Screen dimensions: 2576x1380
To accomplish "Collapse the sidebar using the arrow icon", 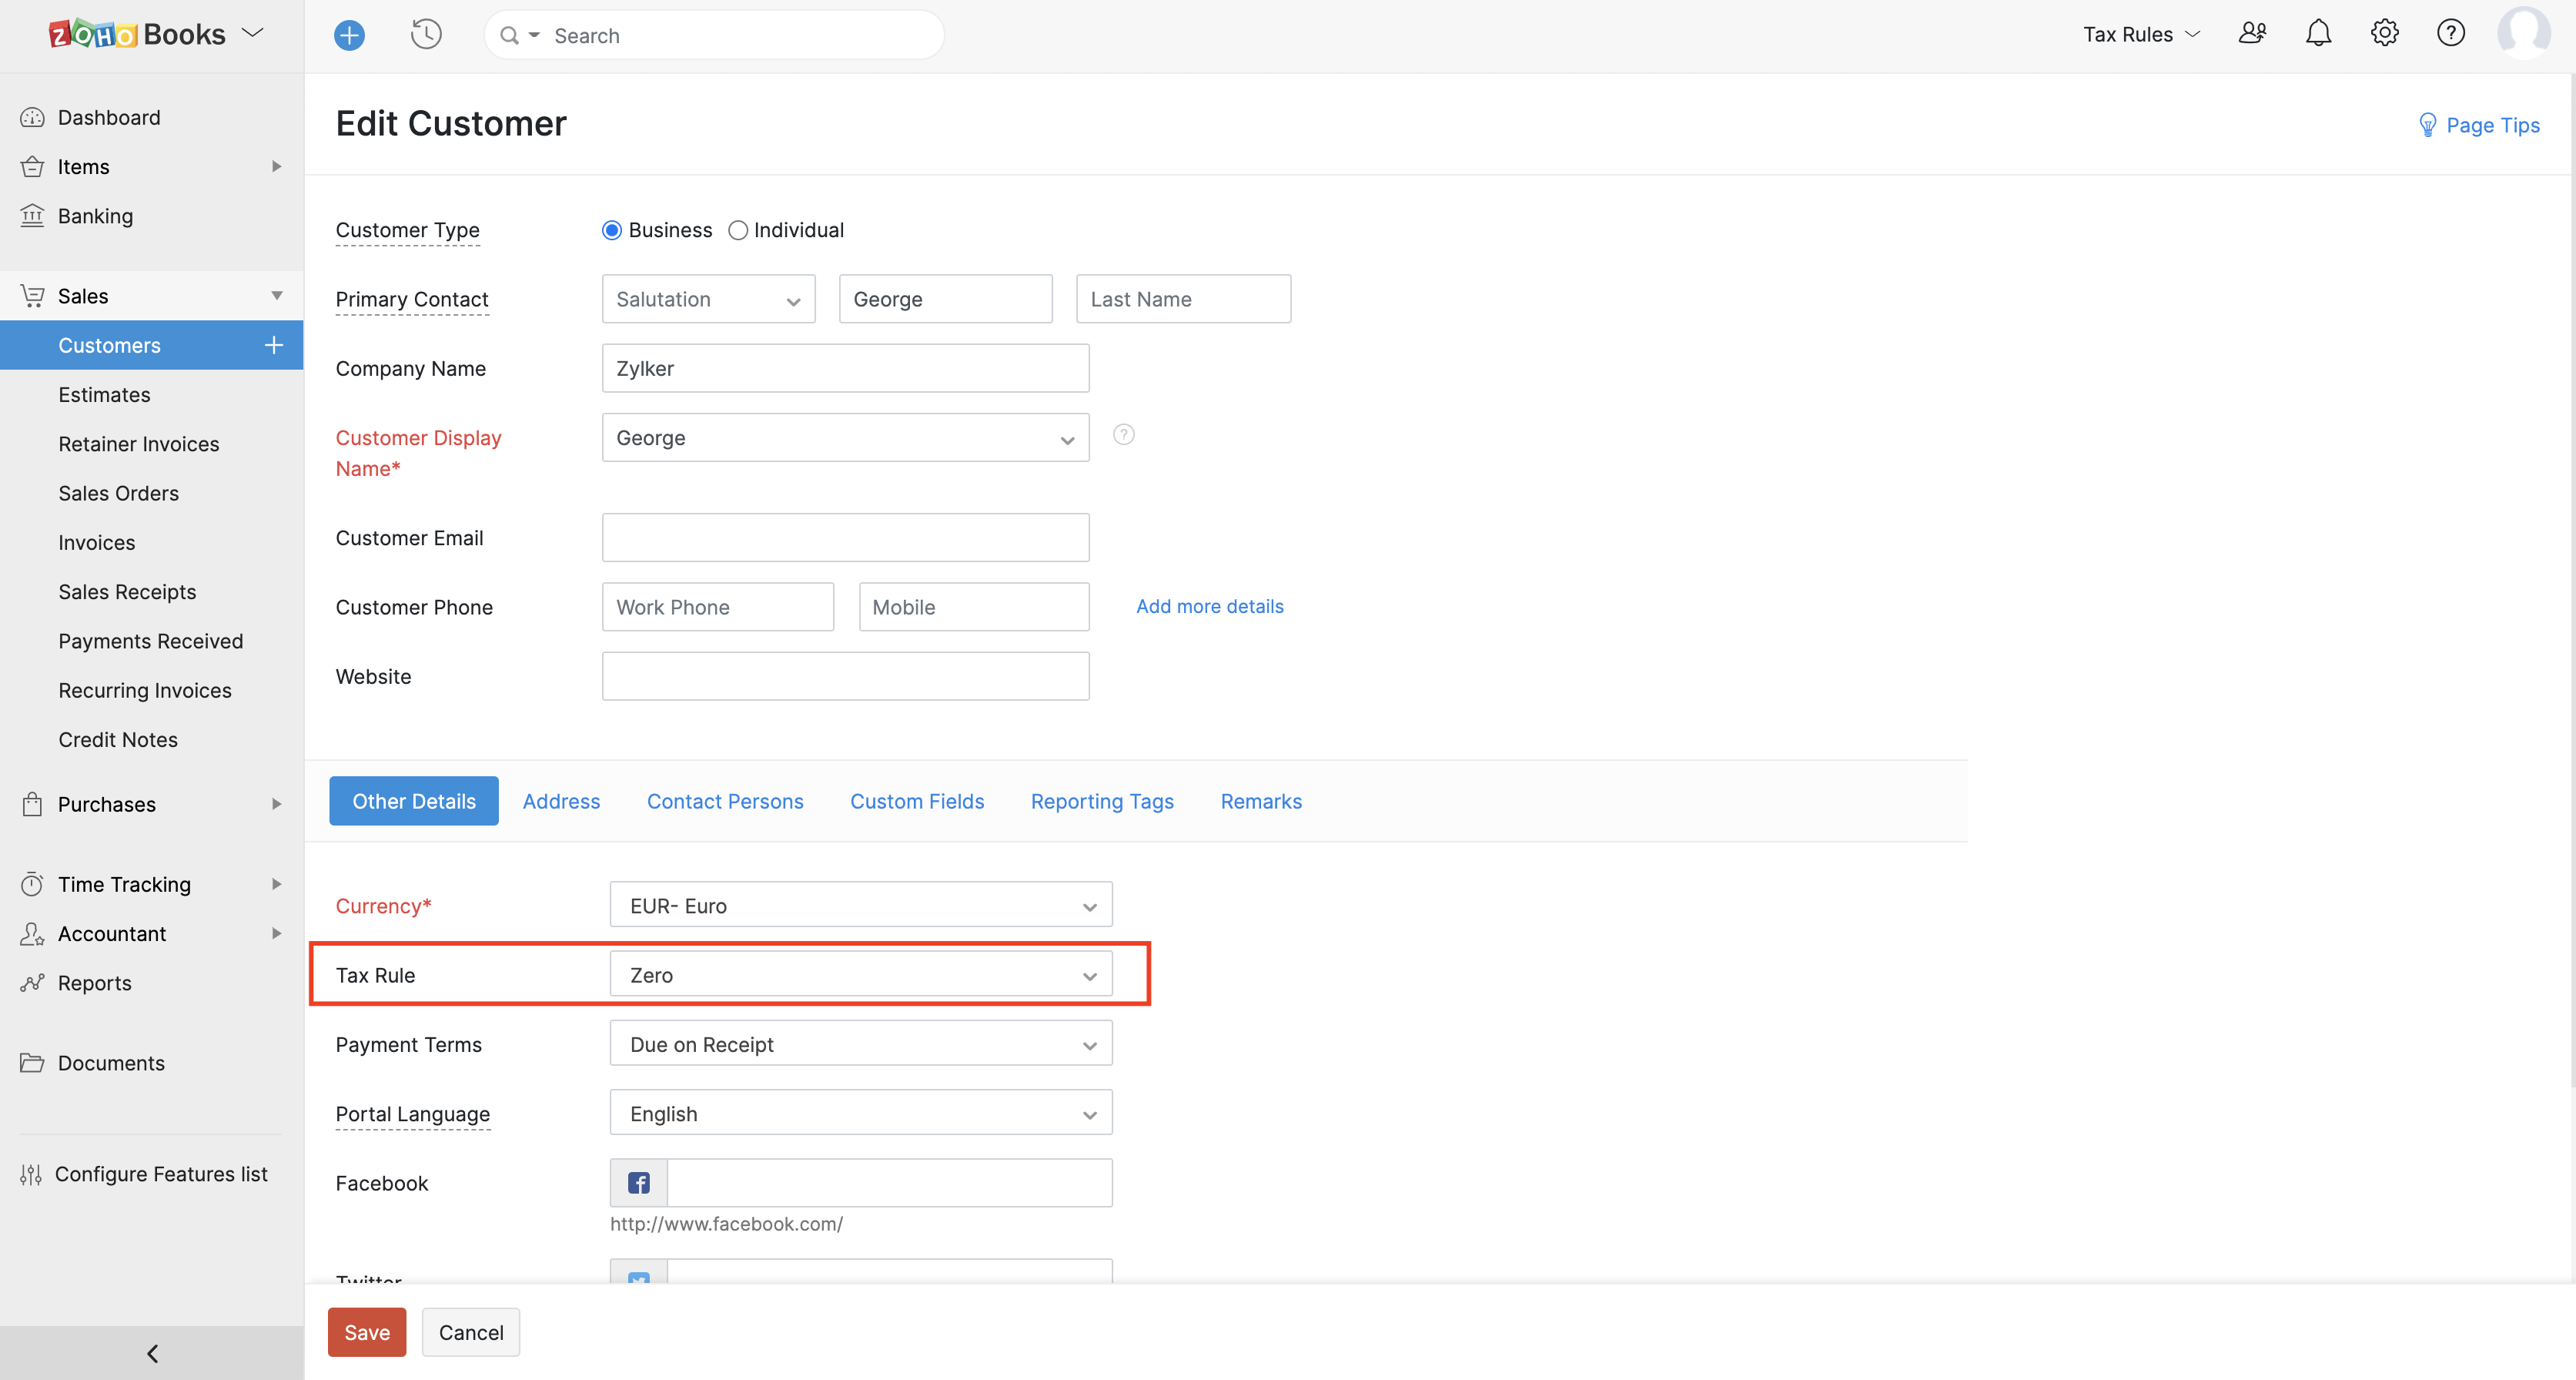I will click(152, 1353).
